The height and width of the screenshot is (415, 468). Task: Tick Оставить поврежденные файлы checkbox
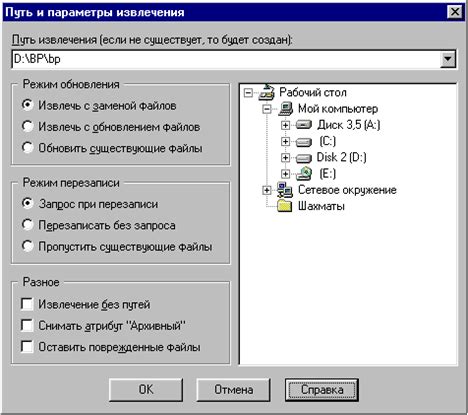(27, 346)
